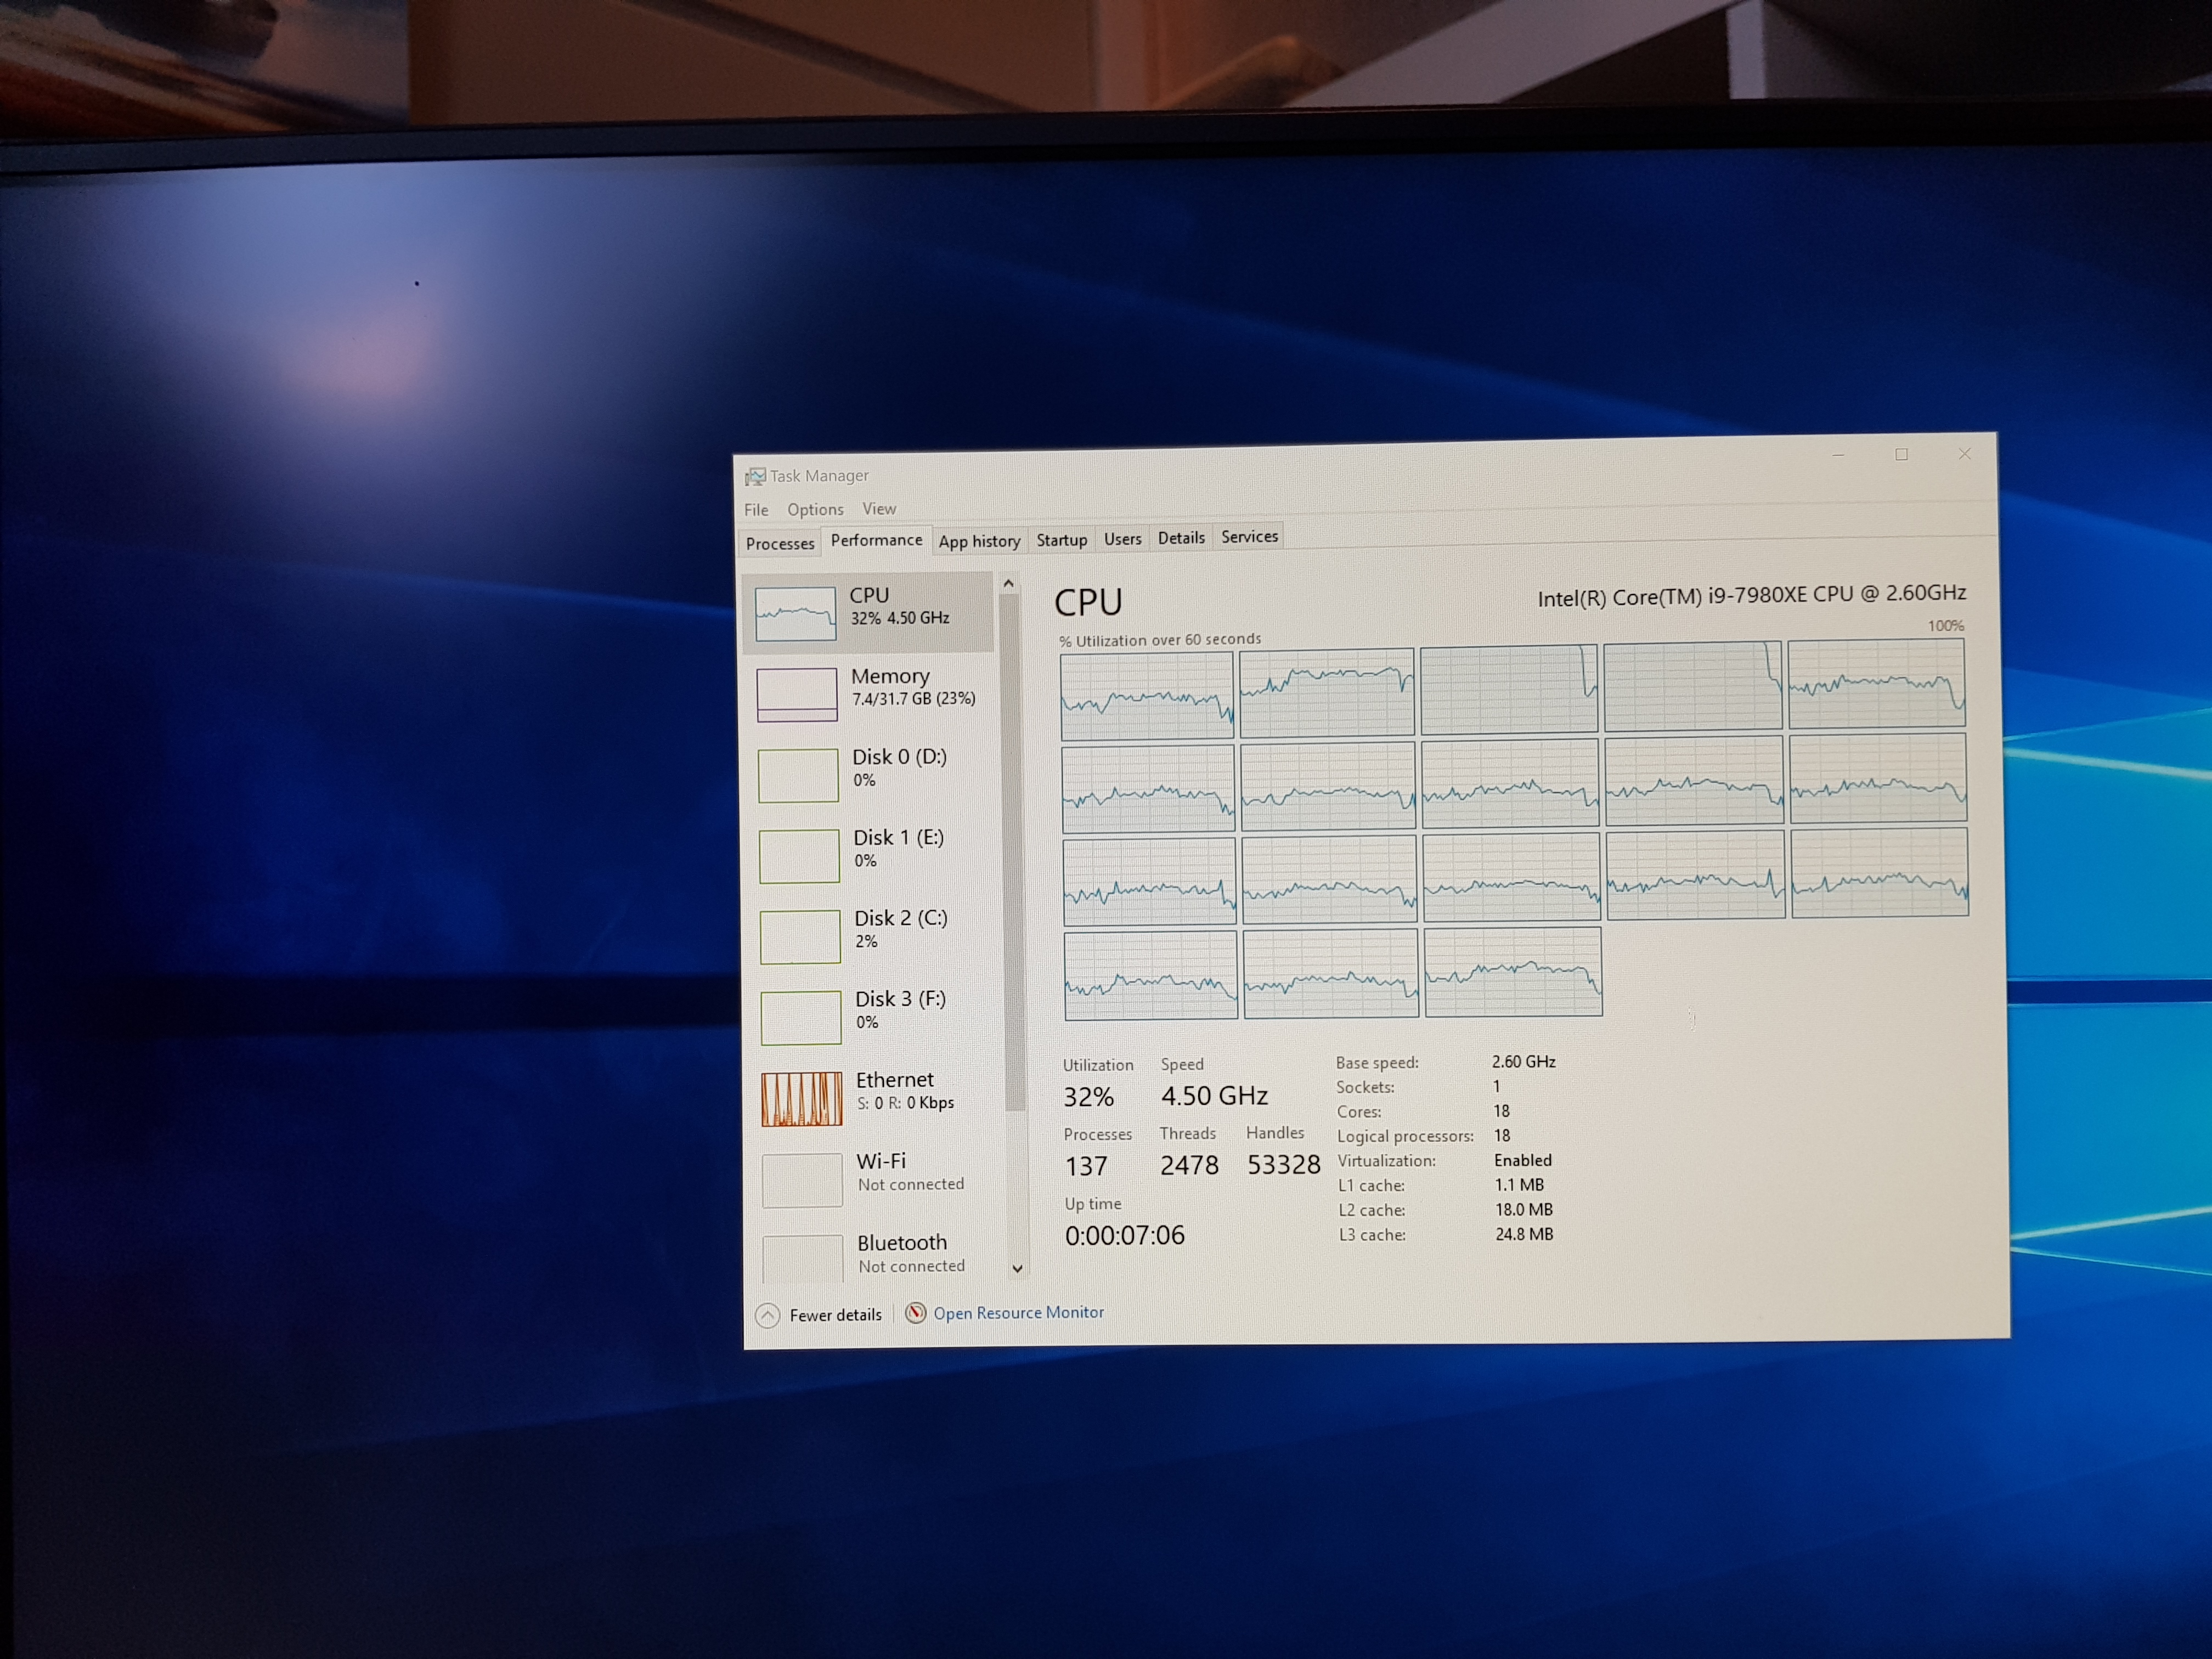Click the Task Manager title bar icon
The image size is (2212, 1659).
pos(755,476)
